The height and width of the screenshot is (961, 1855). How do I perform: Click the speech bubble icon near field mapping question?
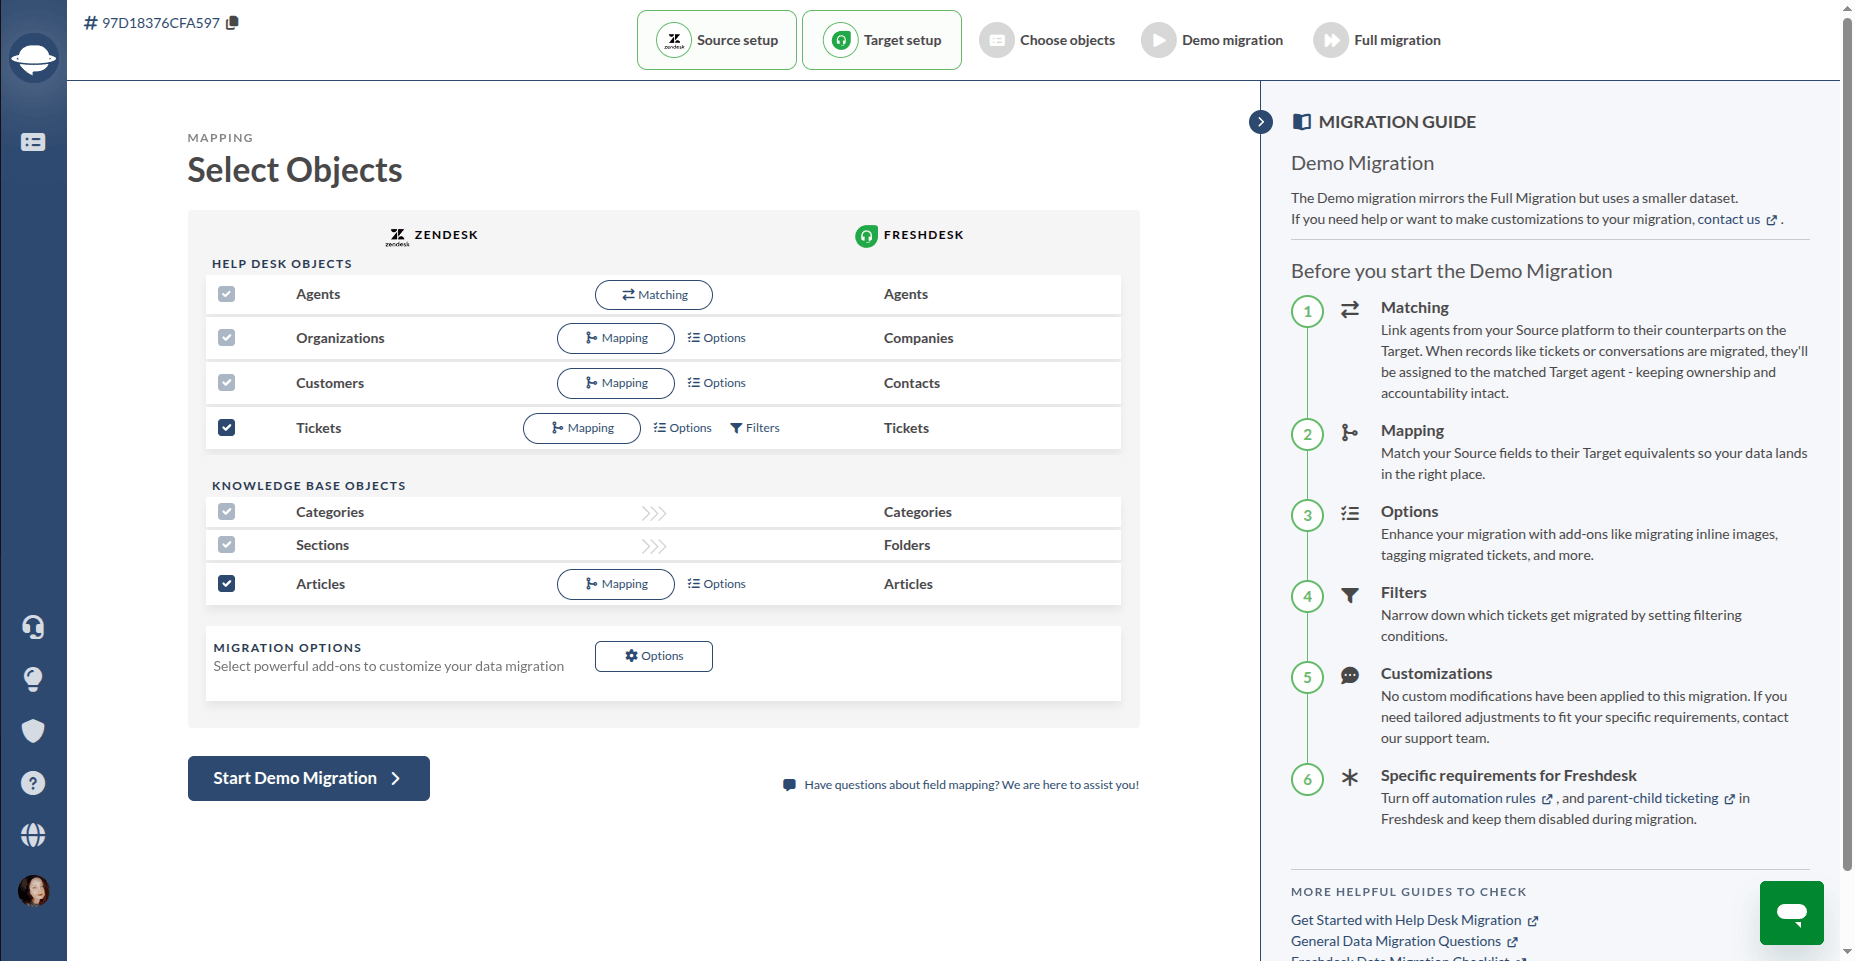coord(789,785)
